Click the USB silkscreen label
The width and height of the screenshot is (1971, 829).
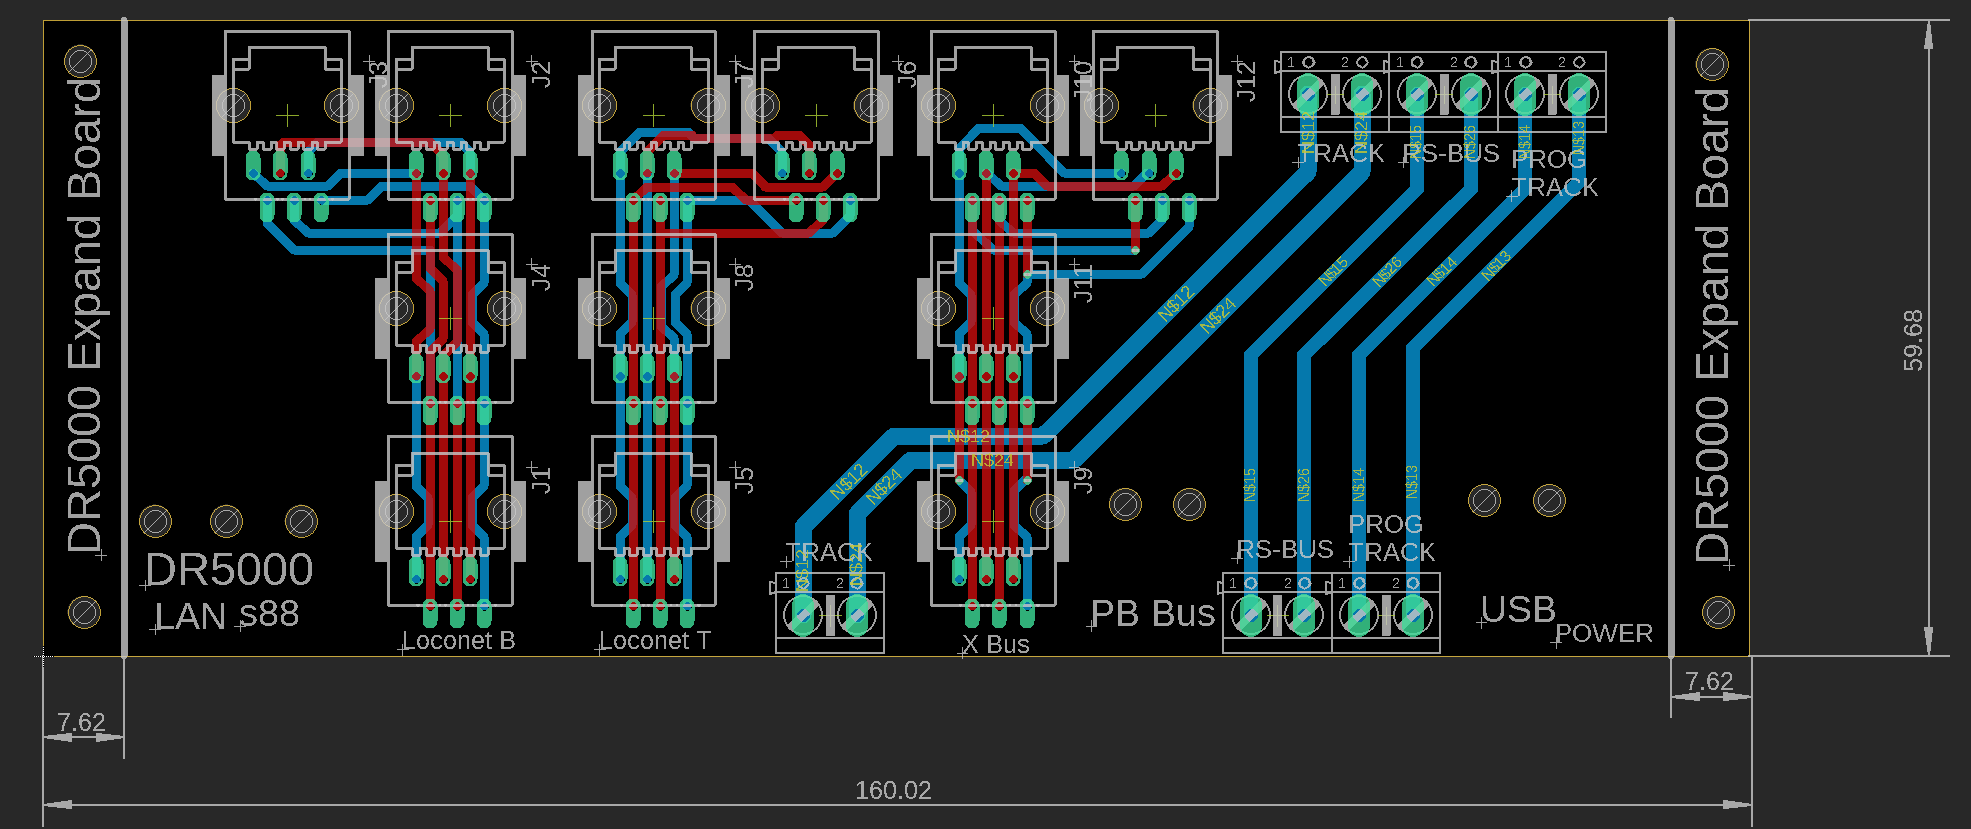click(x=1517, y=609)
